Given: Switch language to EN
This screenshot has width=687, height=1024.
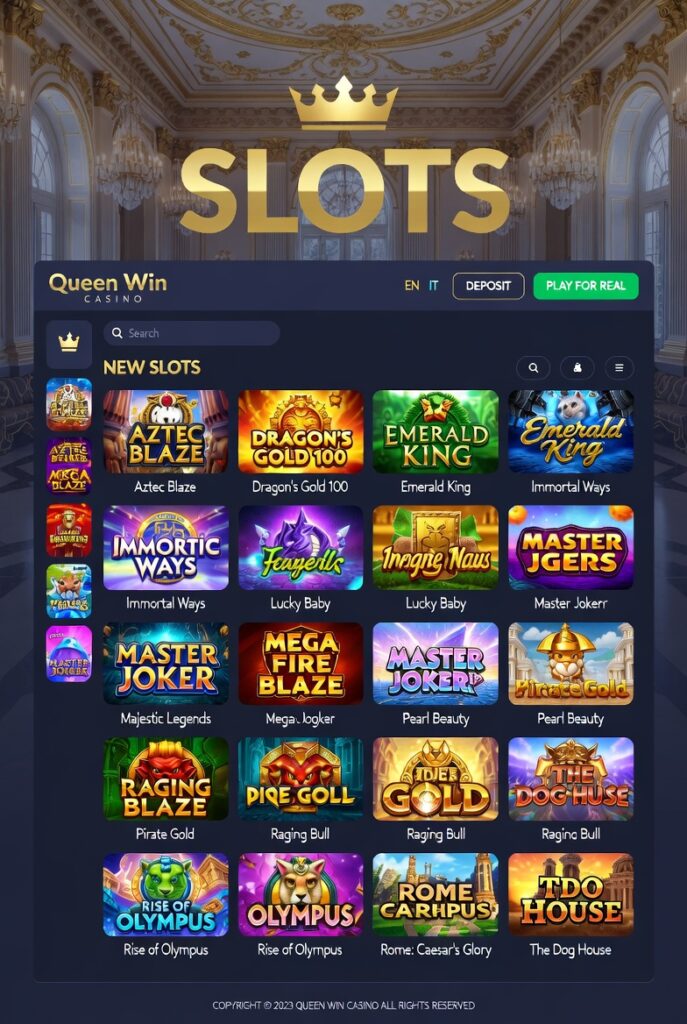Looking at the screenshot, I should tap(411, 286).
